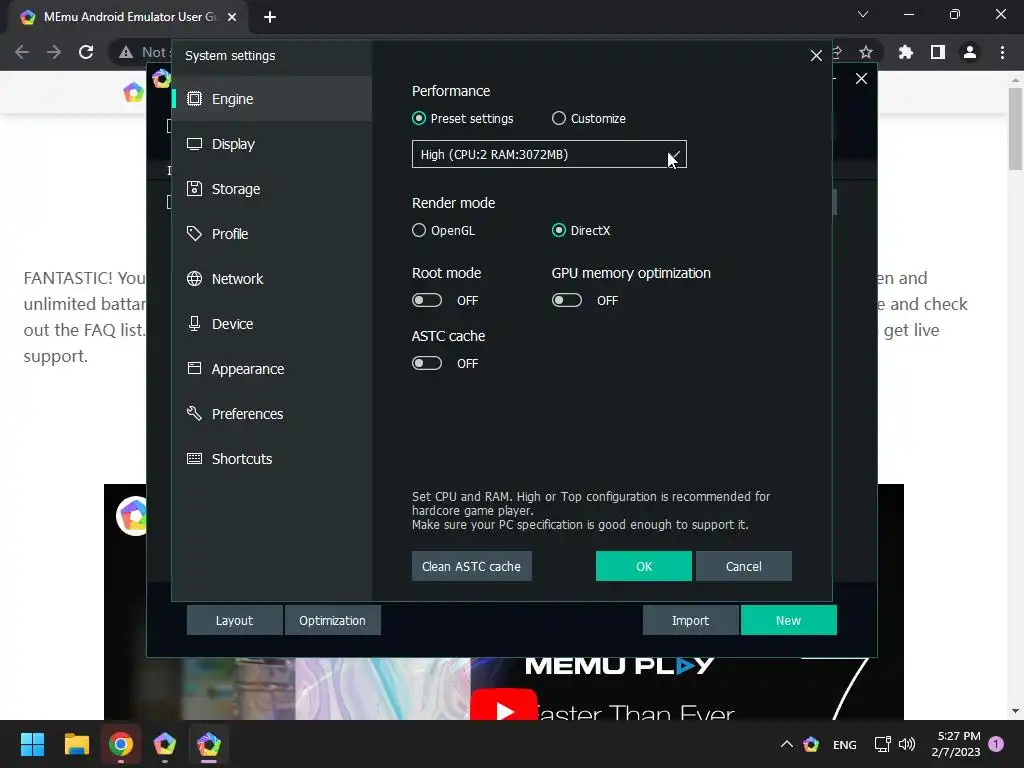Open volume control in tray

[x=907, y=744]
